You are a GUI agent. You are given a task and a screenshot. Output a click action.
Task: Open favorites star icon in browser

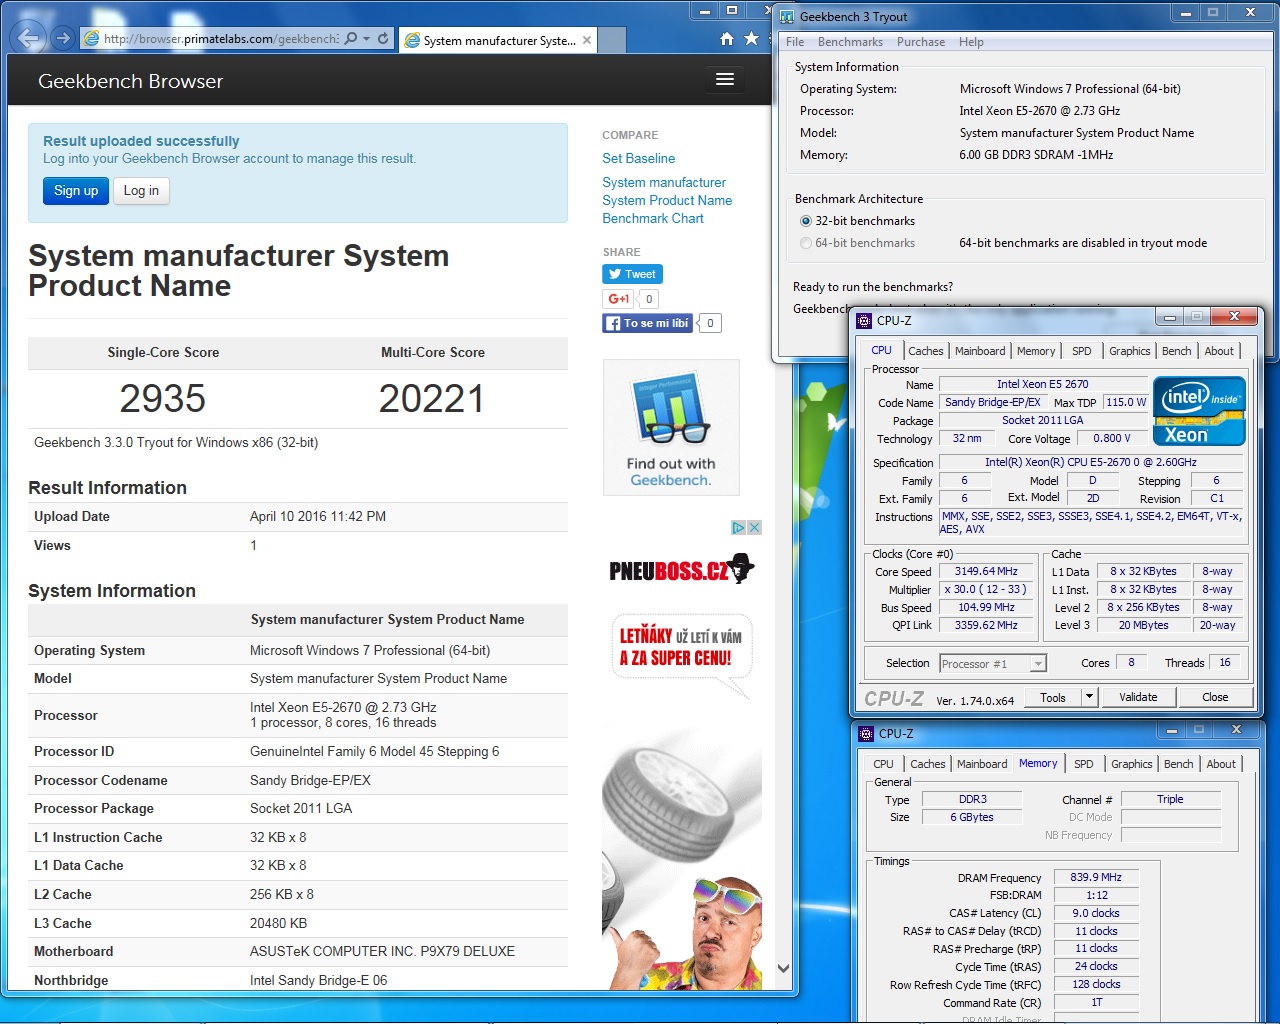752,38
